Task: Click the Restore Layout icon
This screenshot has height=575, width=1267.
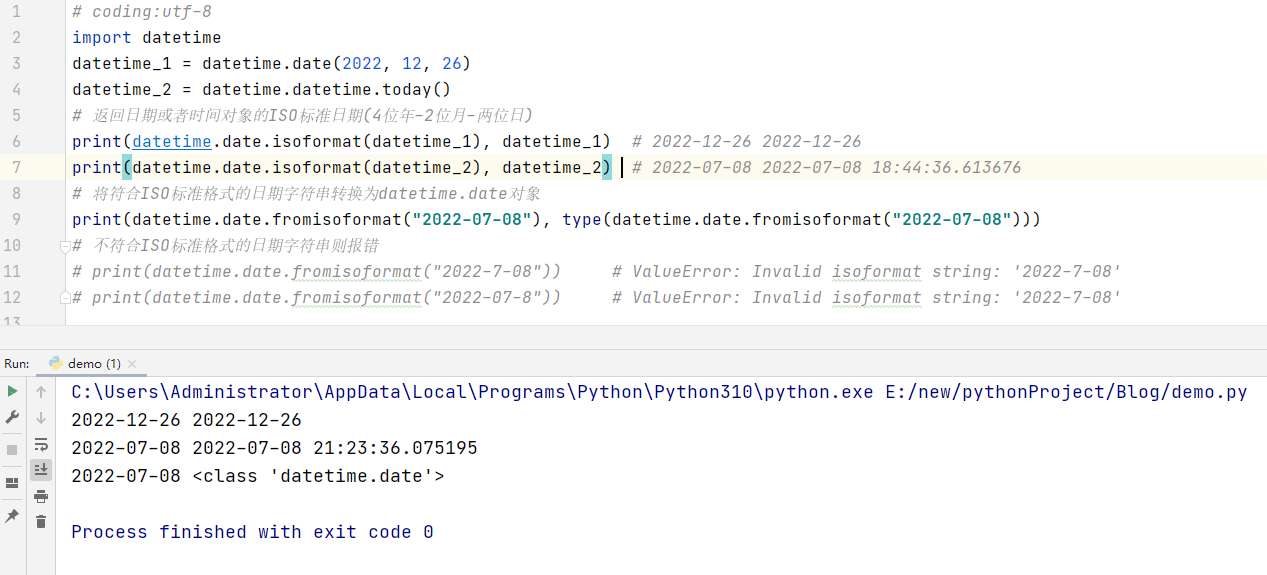Action: pyautogui.click(x=12, y=483)
